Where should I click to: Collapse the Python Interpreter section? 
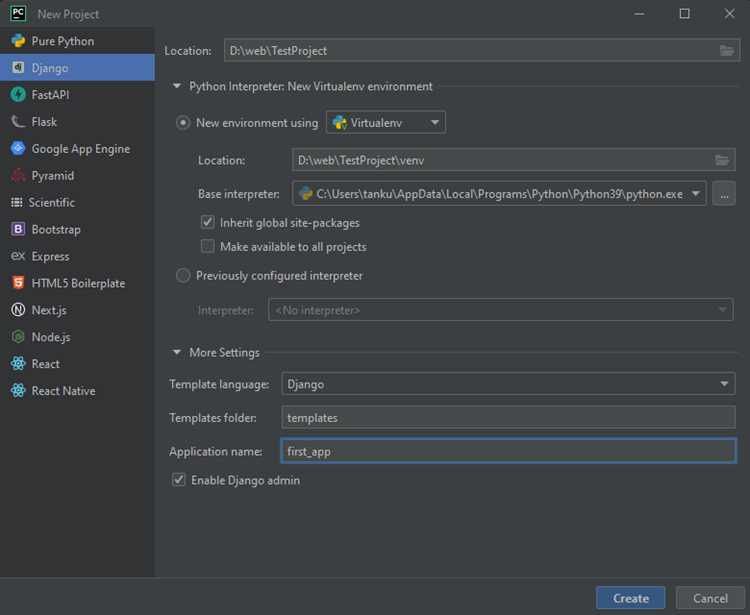176,86
